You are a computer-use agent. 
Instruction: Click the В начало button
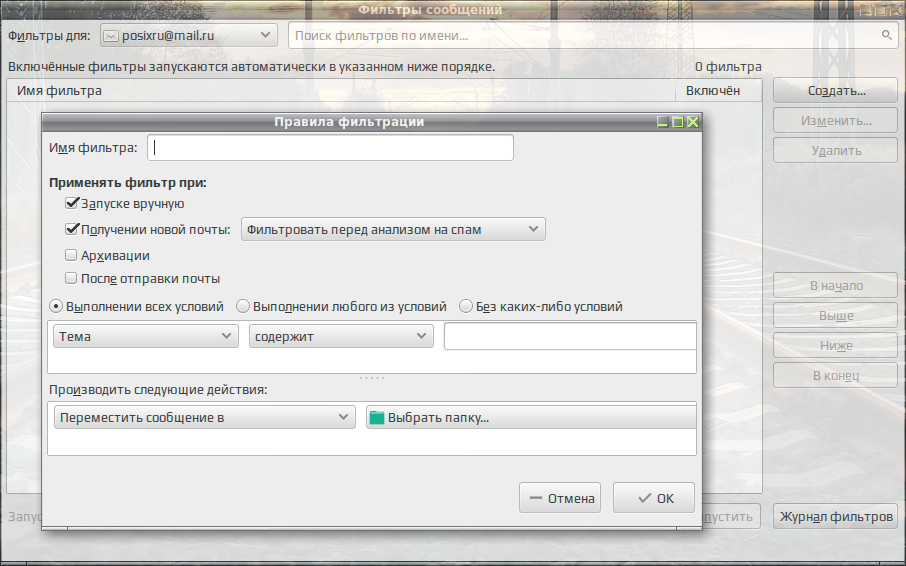(x=836, y=285)
